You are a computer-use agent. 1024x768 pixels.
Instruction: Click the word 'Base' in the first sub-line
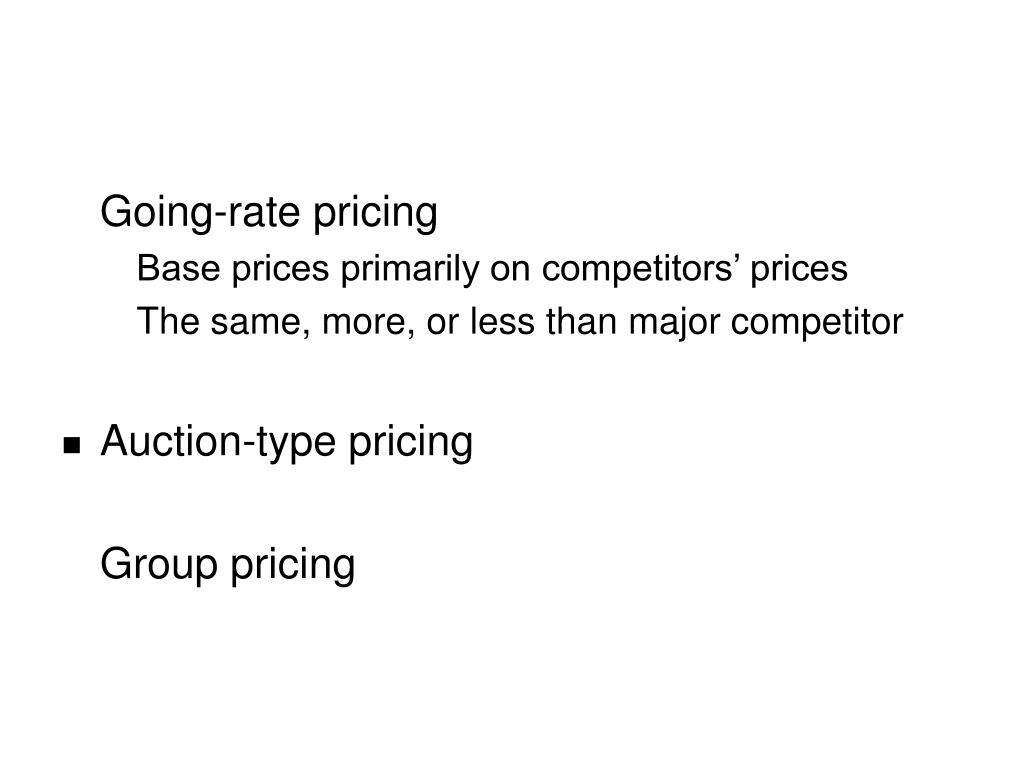[178, 268]
